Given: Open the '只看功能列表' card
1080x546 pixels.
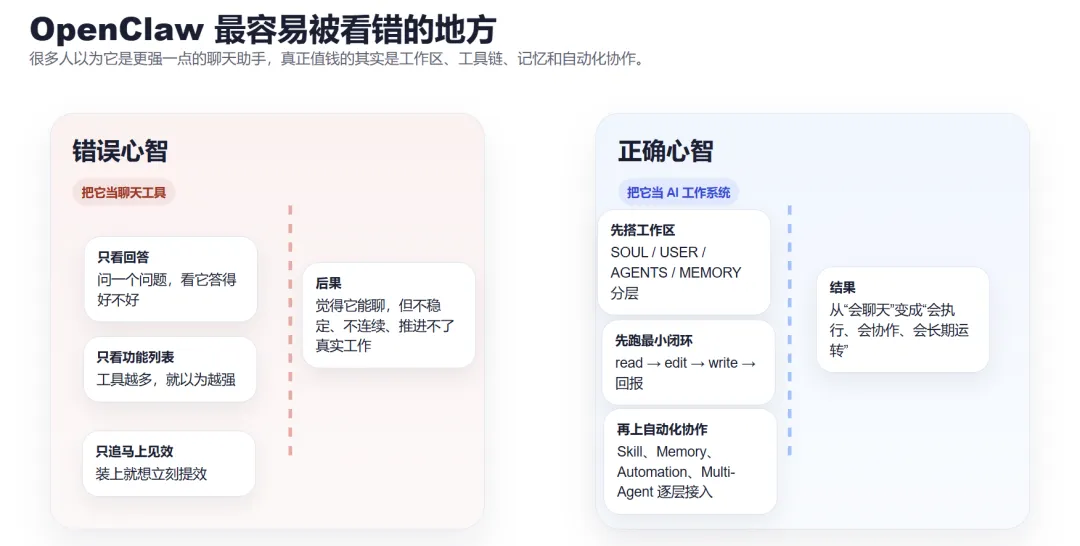Looking at the screenshot, I should pyautogui.click(x=170, y=369).
